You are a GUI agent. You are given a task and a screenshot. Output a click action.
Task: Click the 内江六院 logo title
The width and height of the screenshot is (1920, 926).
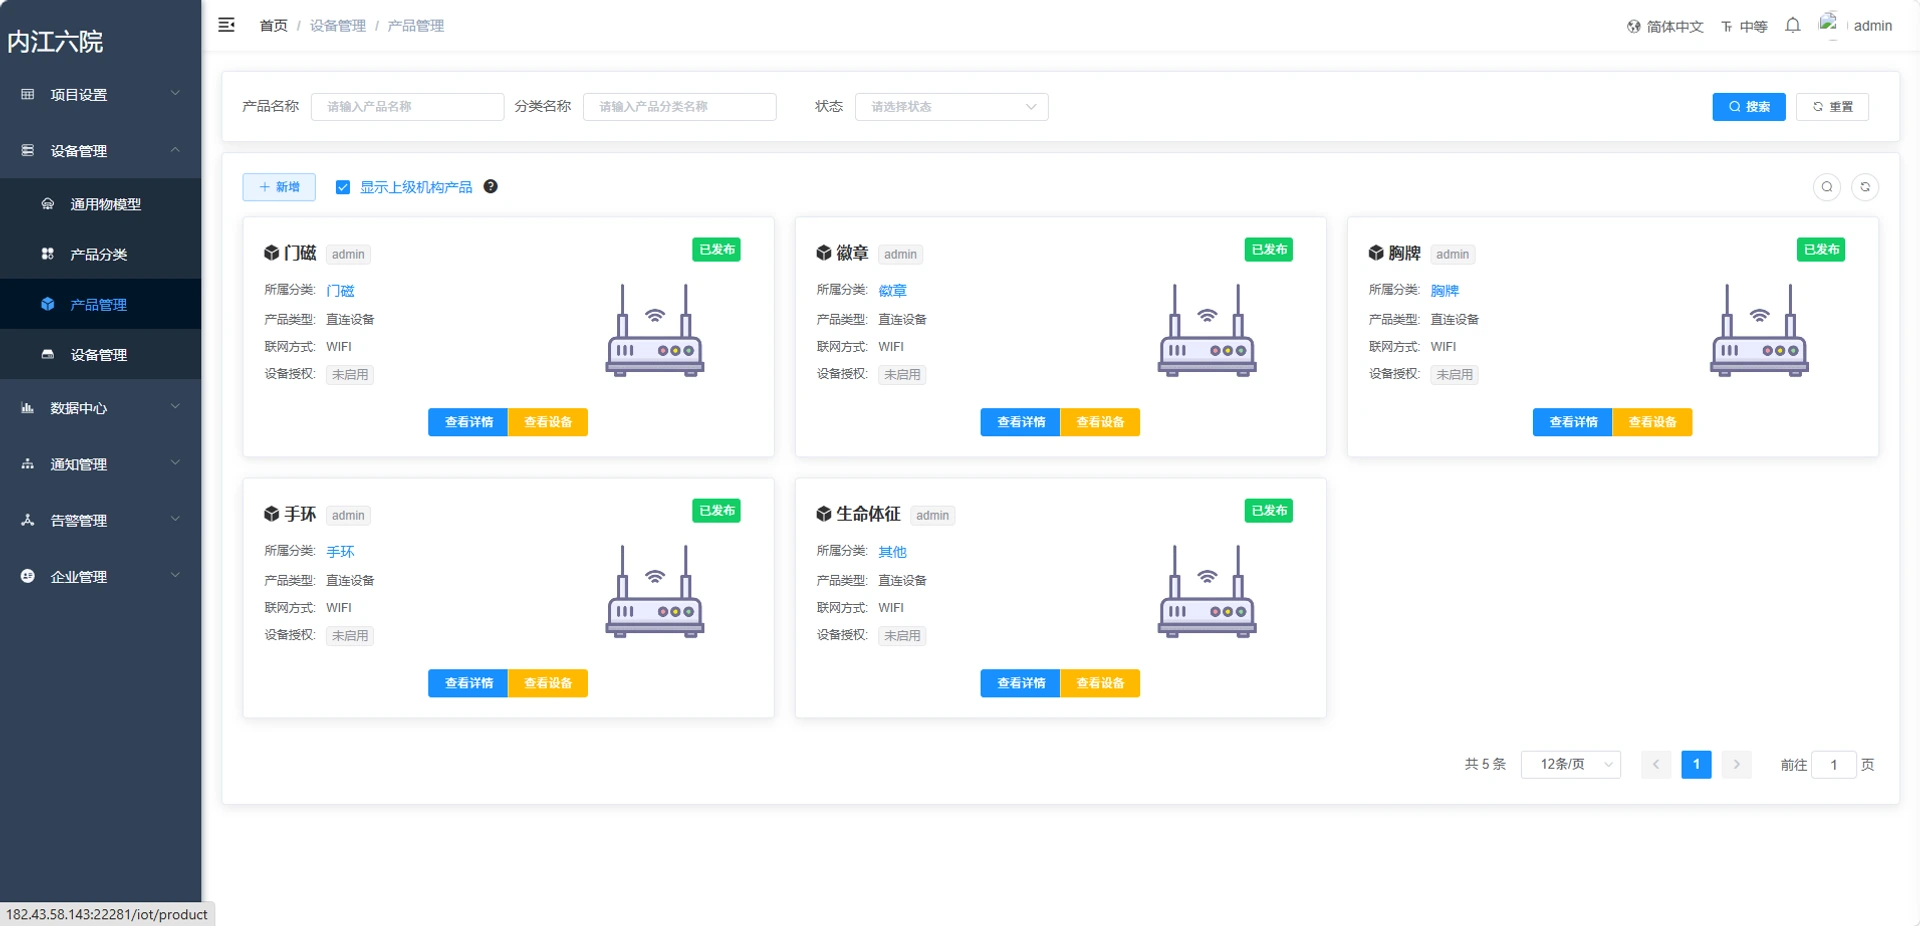pos(55,41)
